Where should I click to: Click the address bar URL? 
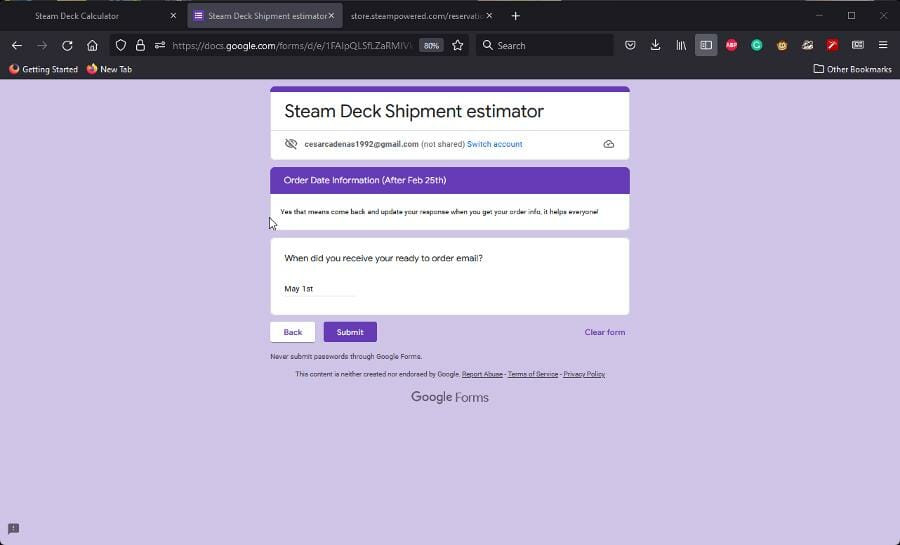(292, 45)
